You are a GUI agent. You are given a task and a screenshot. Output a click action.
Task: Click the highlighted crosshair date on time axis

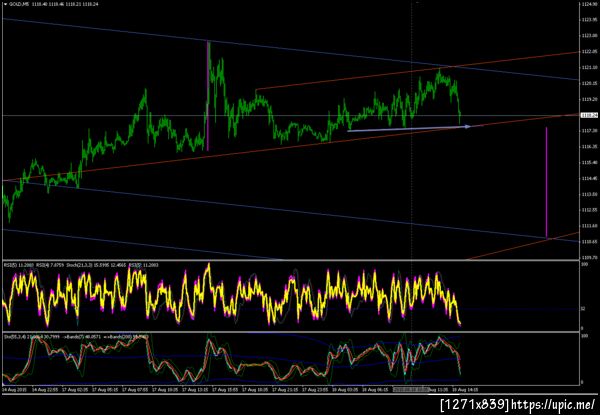click(411, 389)
